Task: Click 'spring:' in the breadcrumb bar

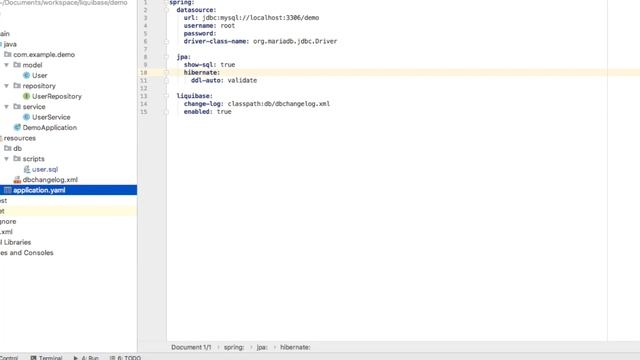Action: 234,347
